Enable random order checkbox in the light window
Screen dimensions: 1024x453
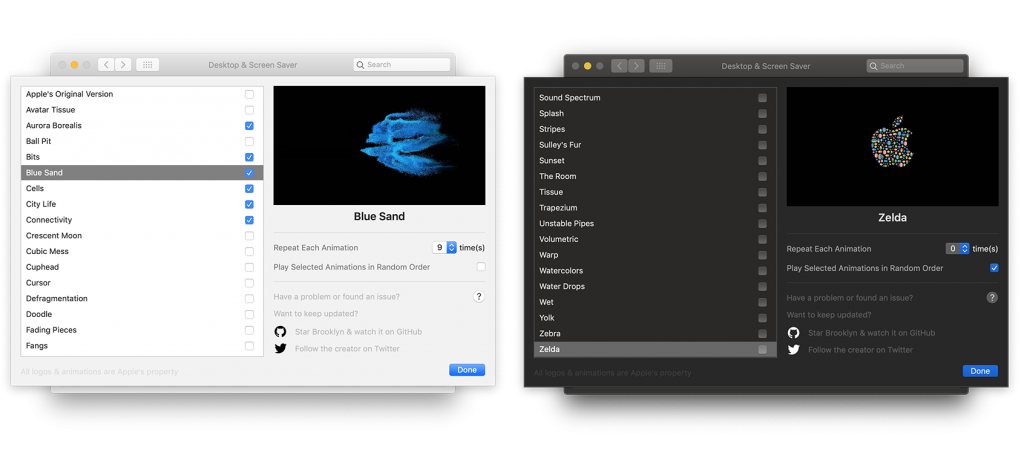tap(481, 267)
